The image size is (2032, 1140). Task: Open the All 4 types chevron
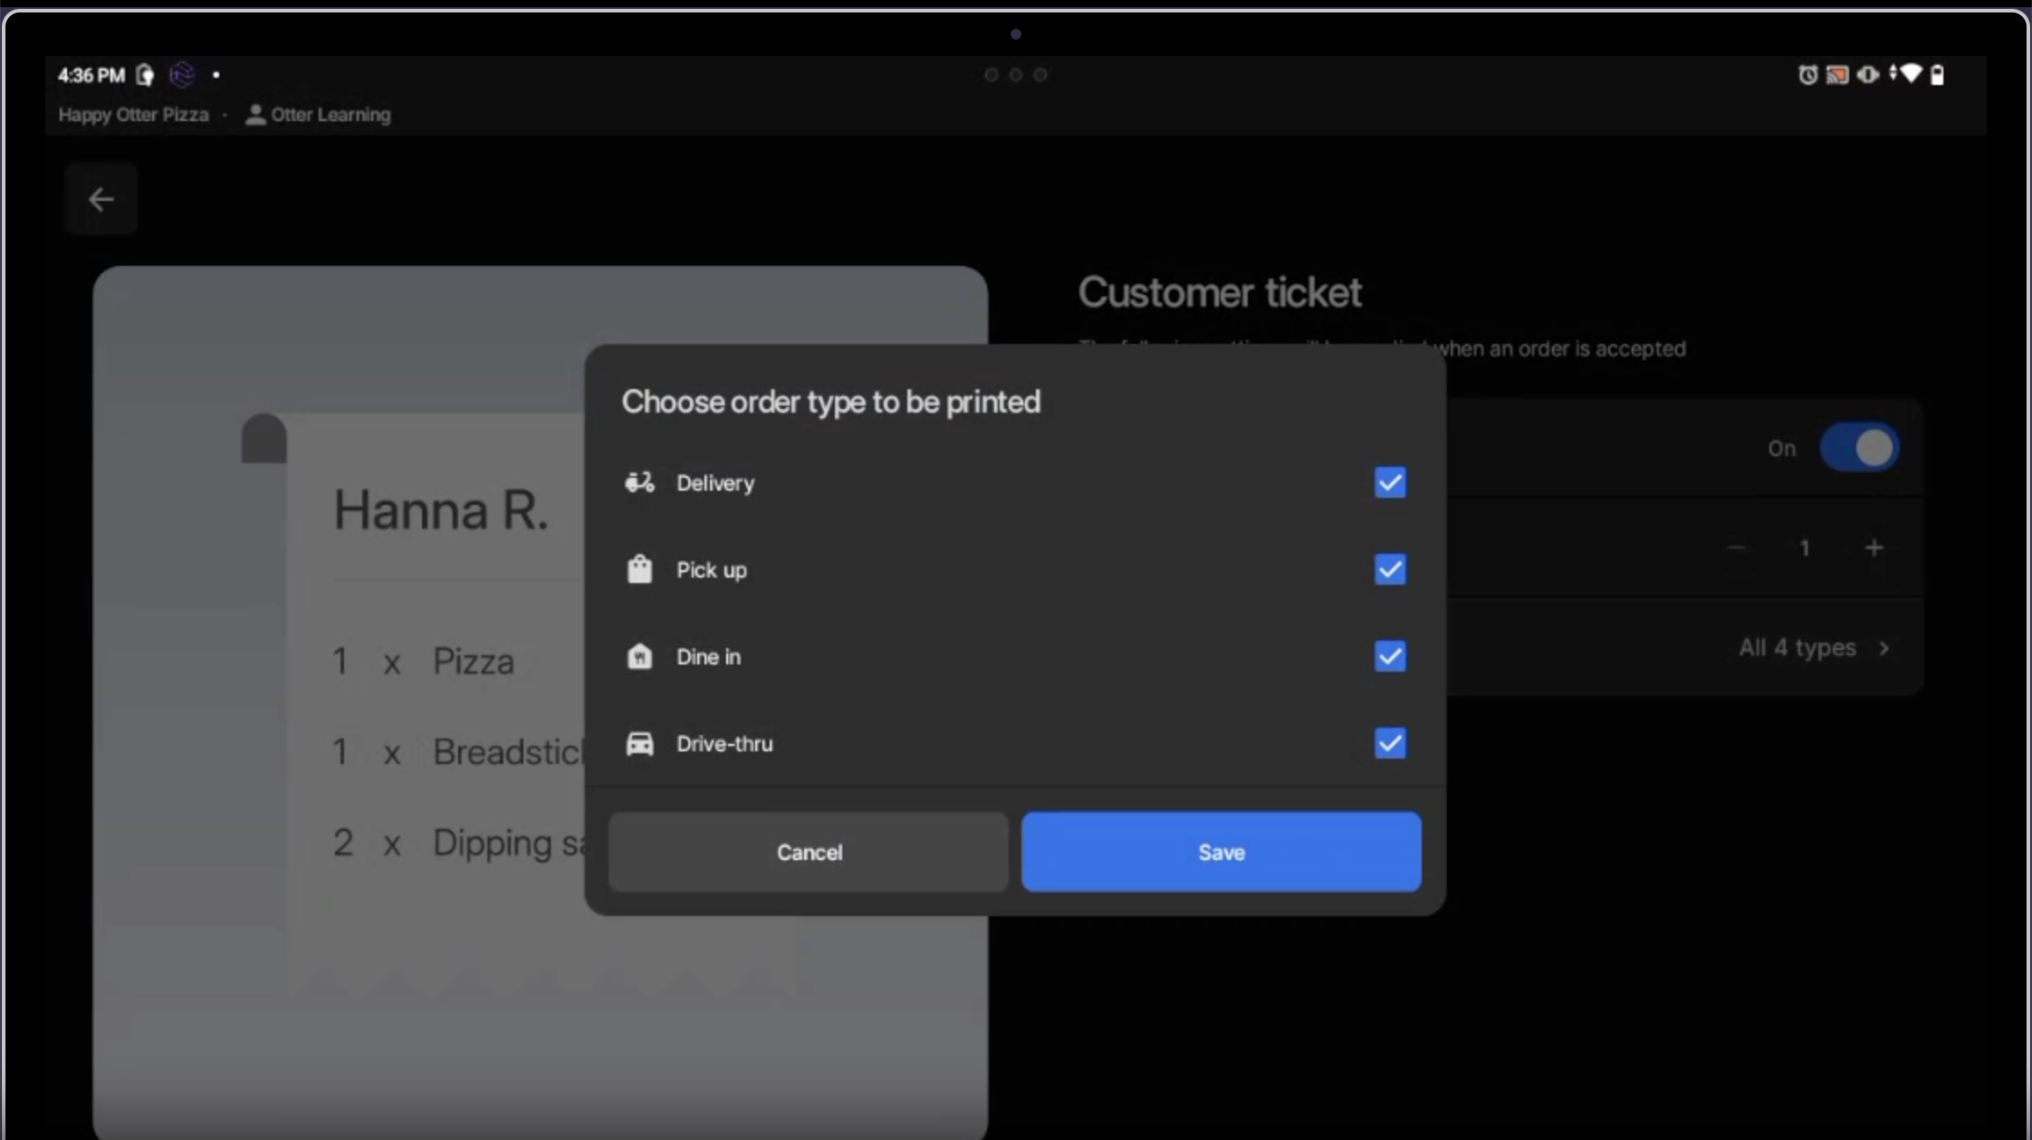coord(1885,648)
